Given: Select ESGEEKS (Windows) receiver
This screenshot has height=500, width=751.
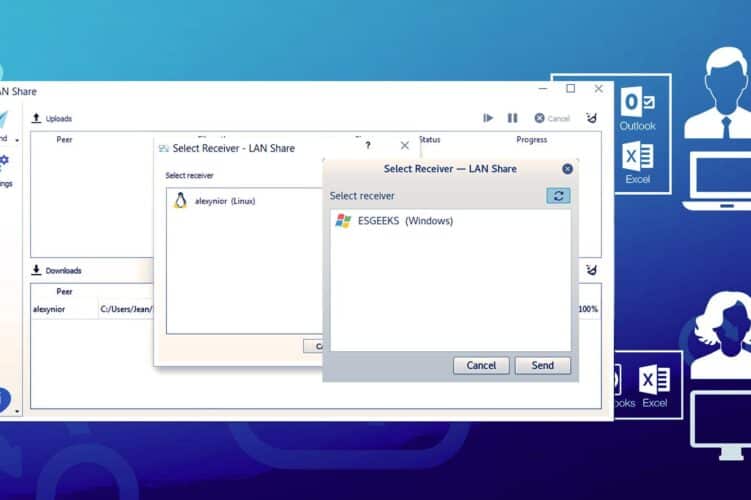Looking at the screenshot, I should coord(450,221).
